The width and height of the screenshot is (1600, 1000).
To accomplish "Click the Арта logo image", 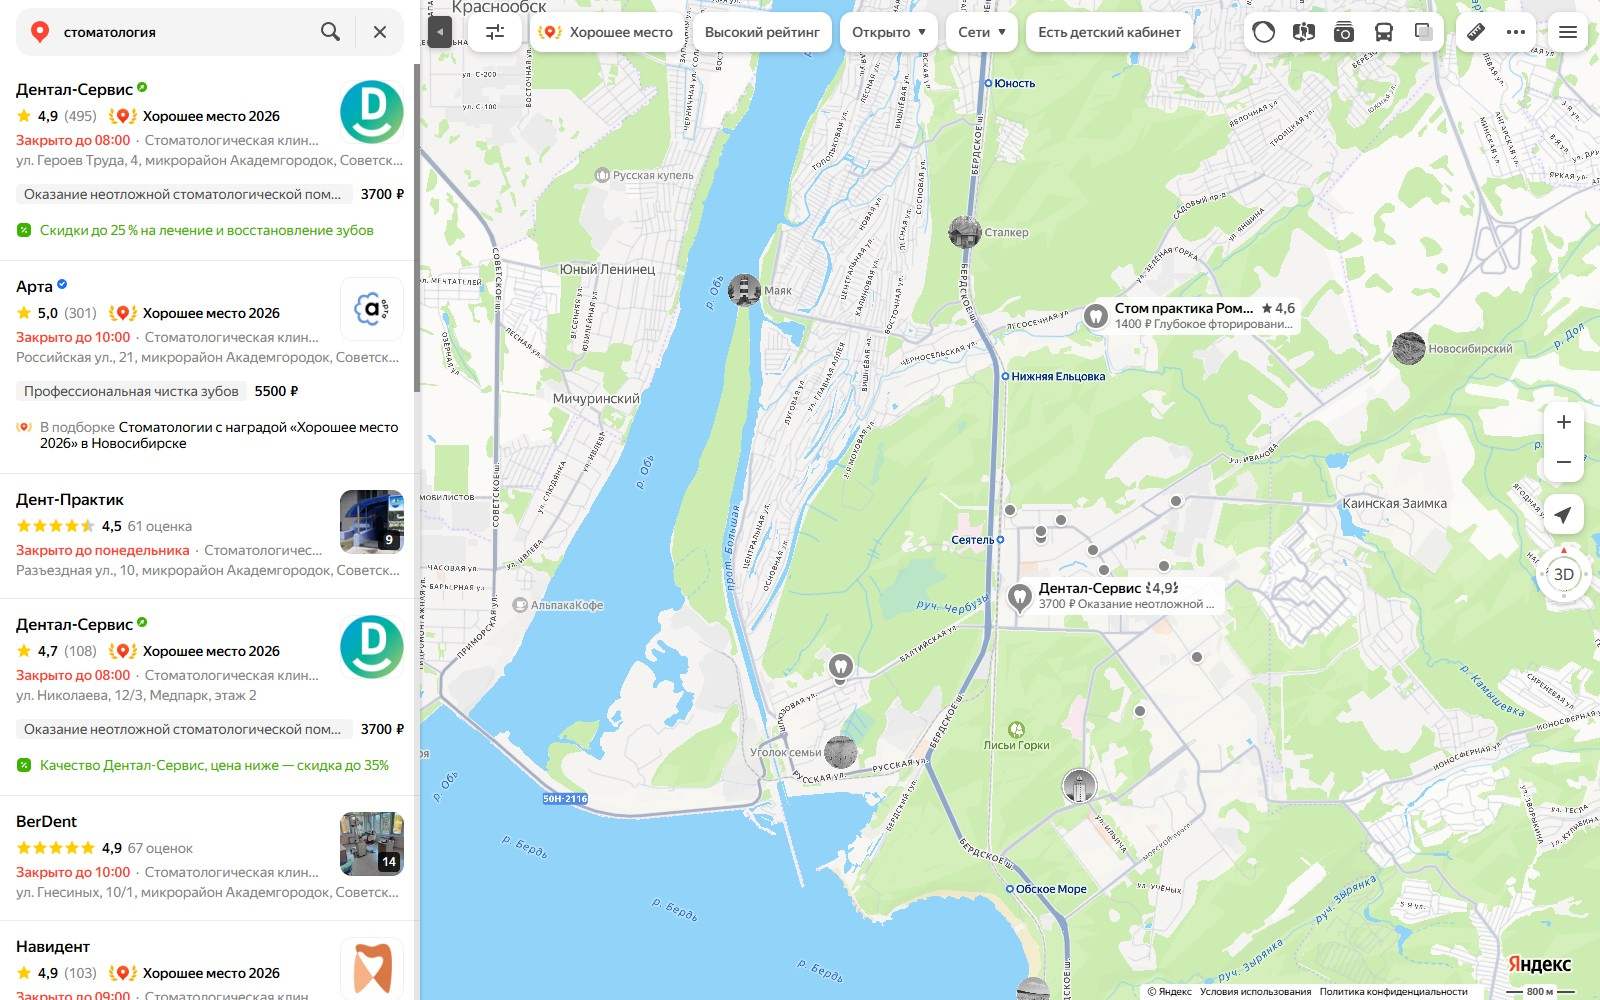I will pyautogui.click(x=372, y=309).
